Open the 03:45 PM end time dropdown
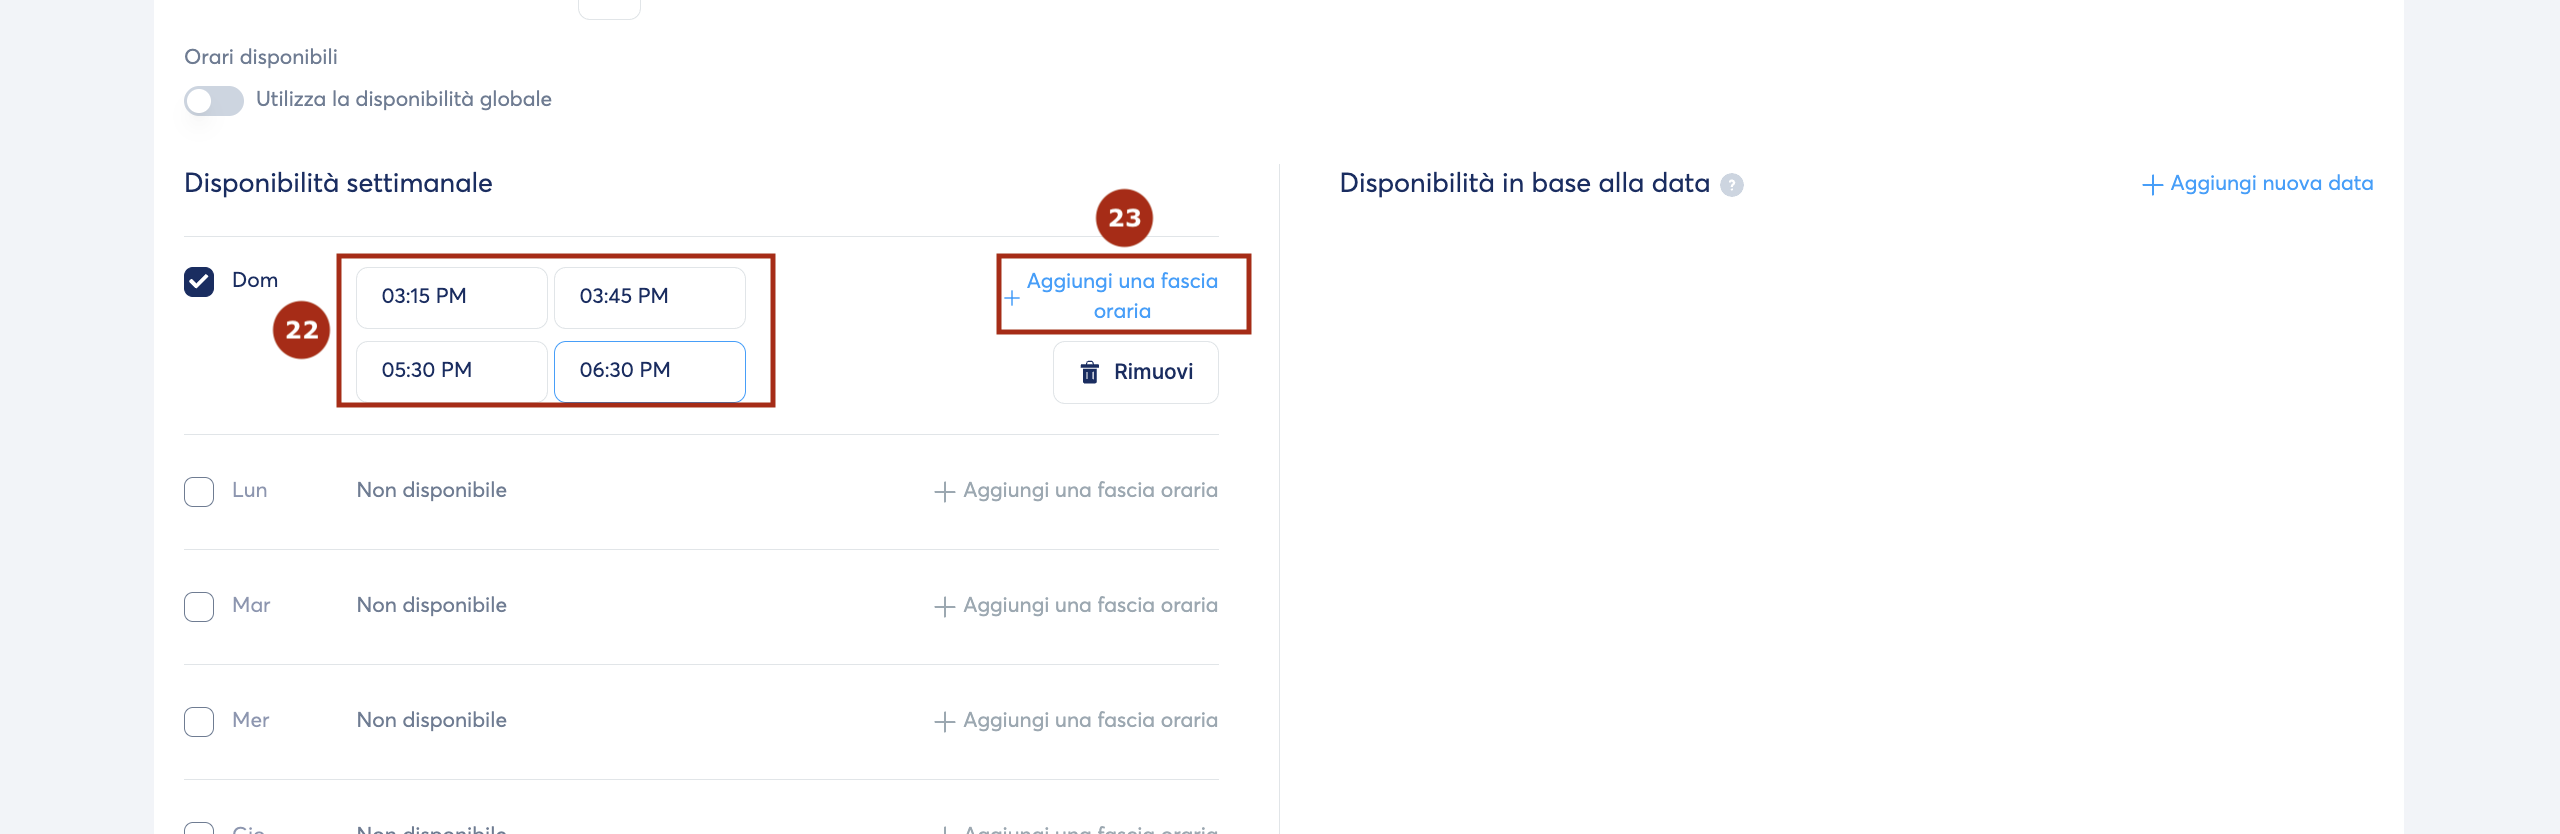 point(650,297)
